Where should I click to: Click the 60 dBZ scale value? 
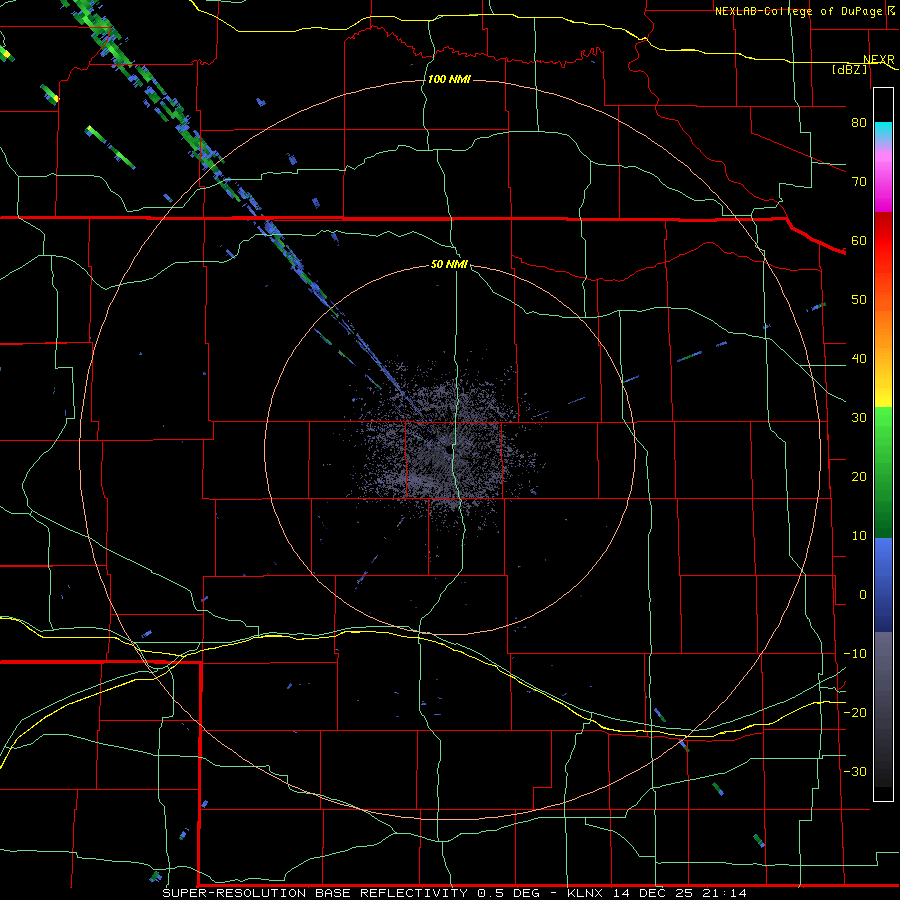click(x=859, y=240)
